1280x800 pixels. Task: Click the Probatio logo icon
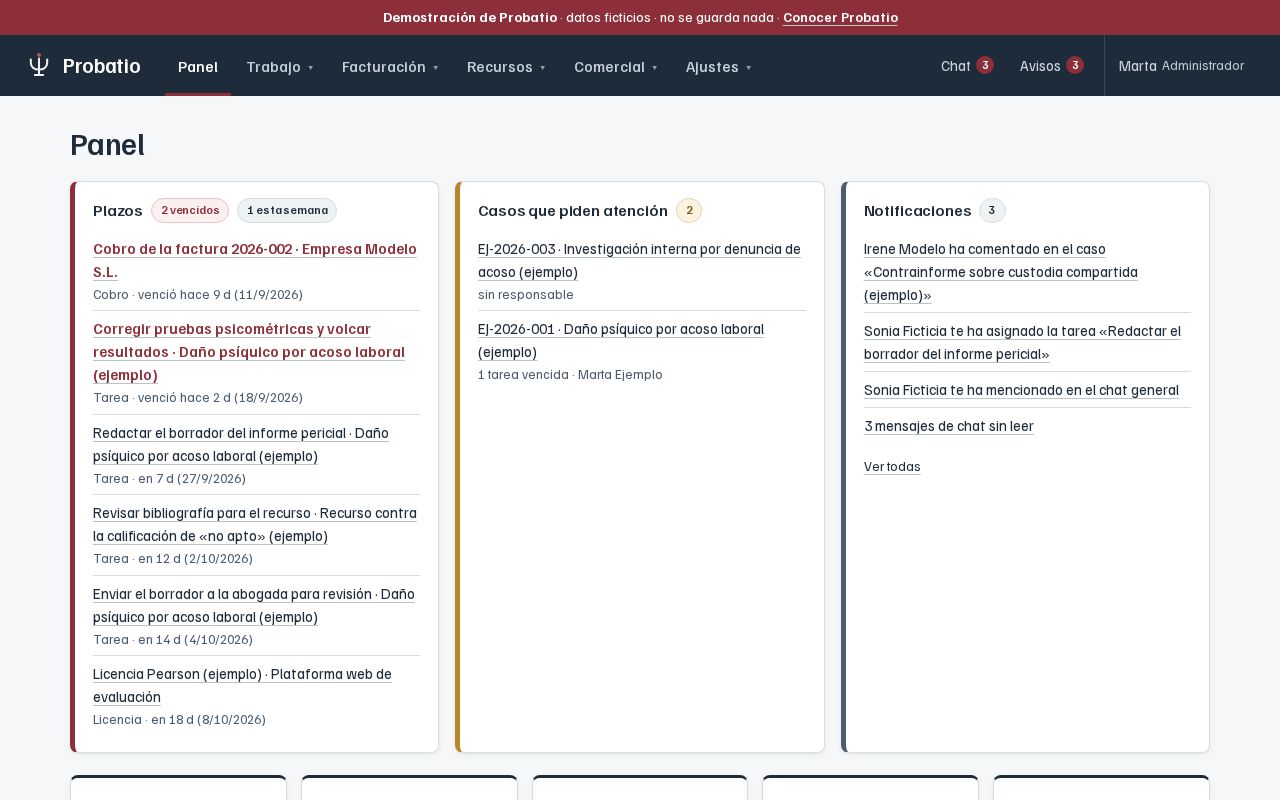click(39, 66)
